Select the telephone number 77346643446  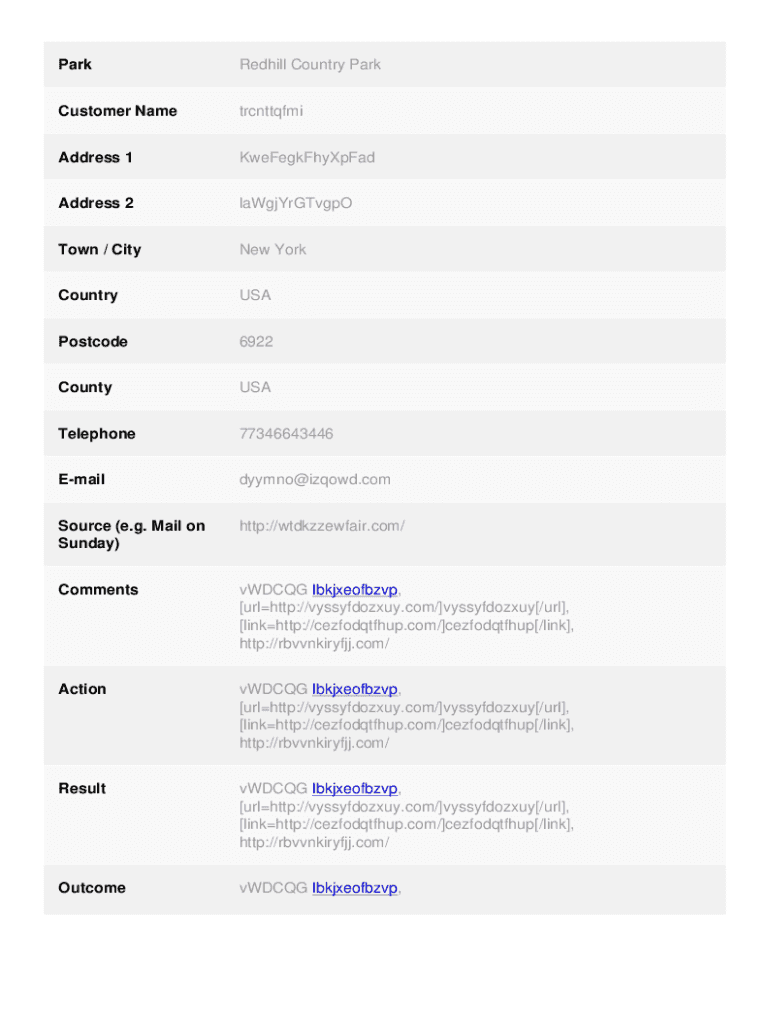pos(286,434)
